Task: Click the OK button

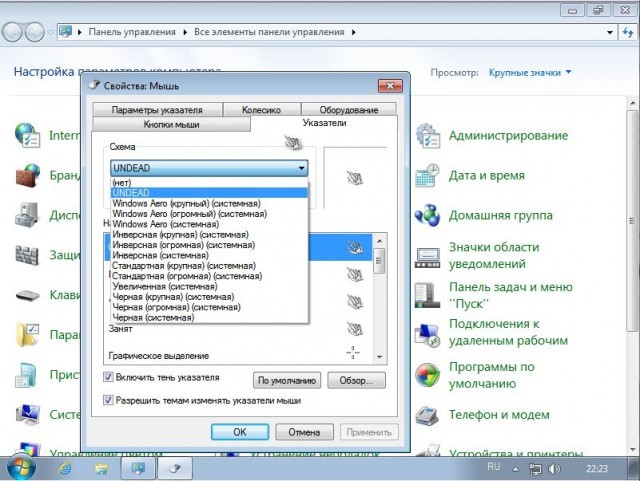Action: point(240,432)
